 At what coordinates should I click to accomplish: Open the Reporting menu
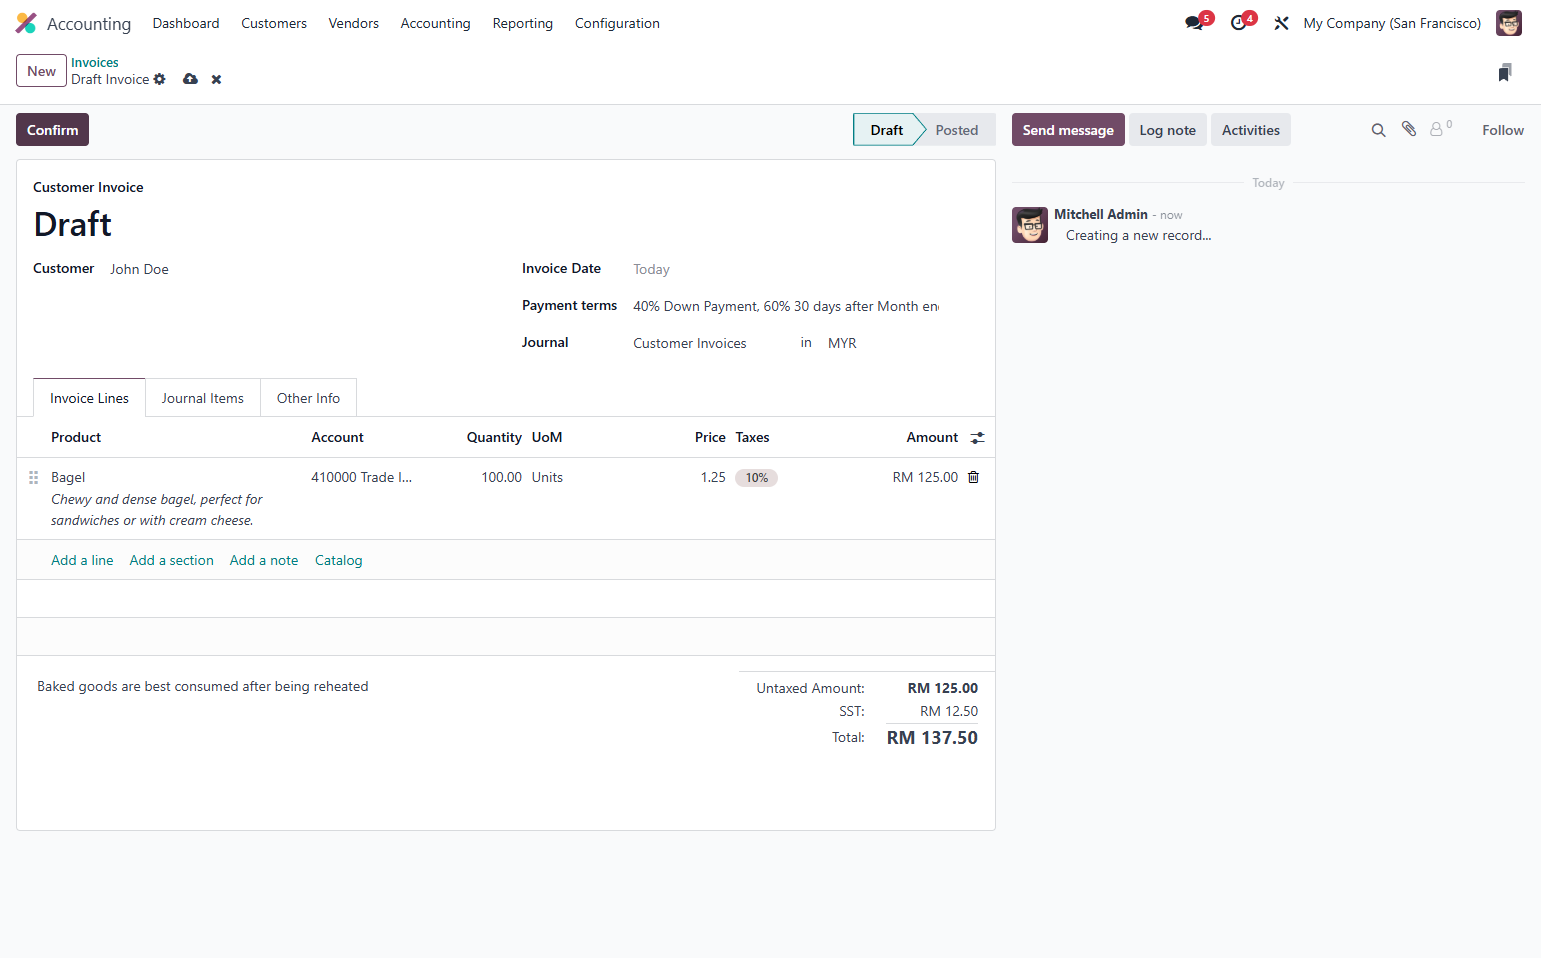pyautogui.click(x=522, y=23)
